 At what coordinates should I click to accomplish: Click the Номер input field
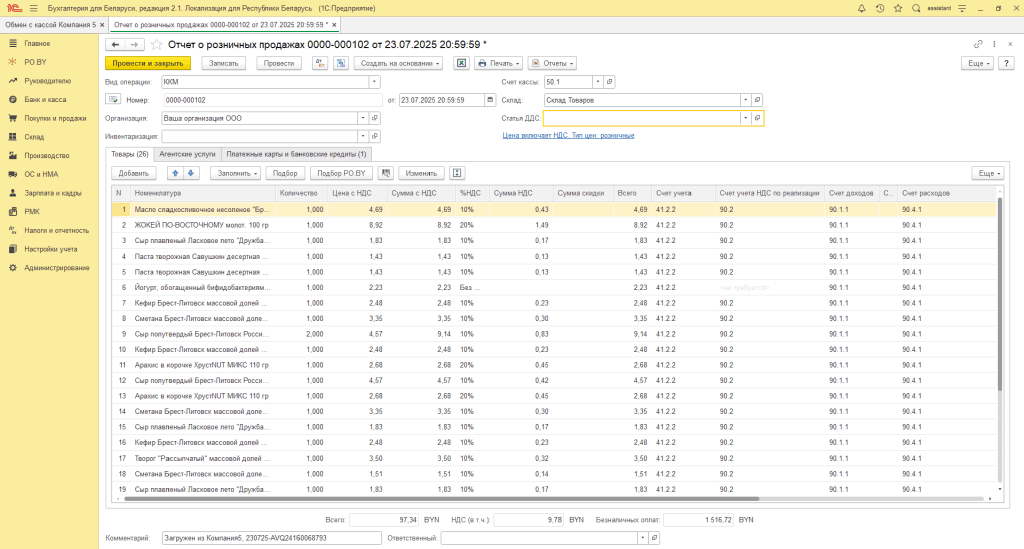coord(273,100)
